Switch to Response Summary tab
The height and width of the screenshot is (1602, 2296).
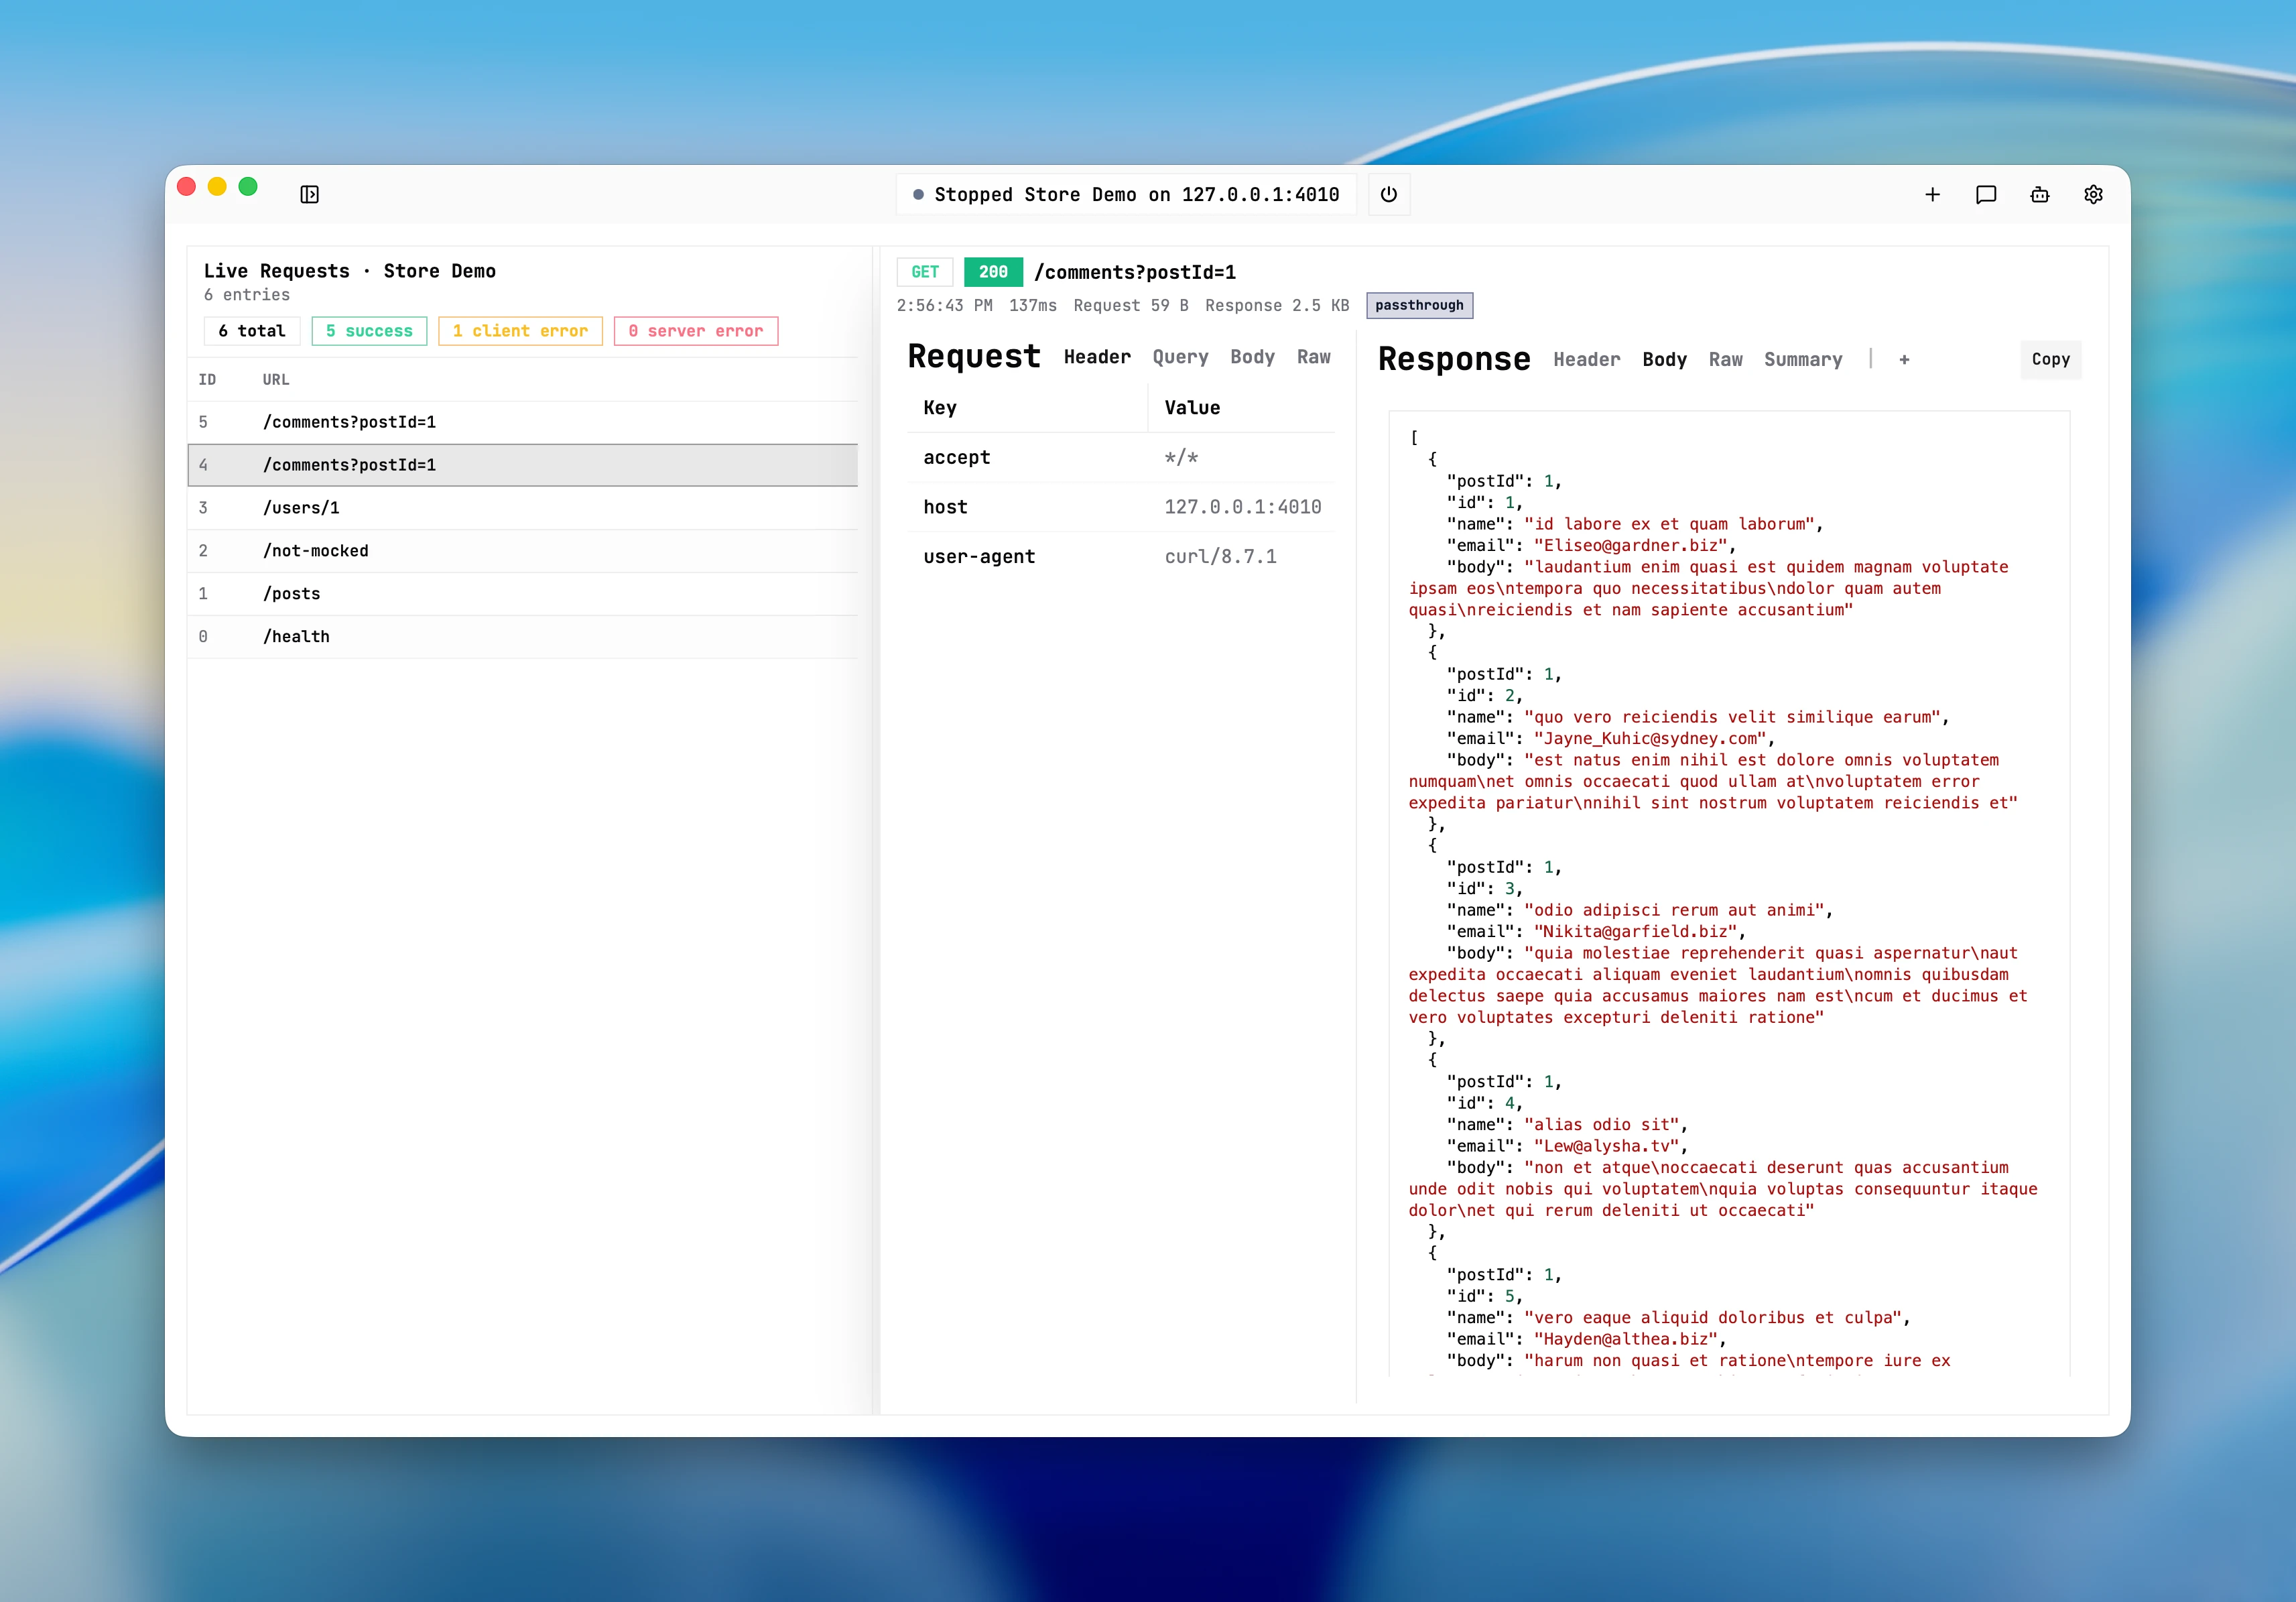(1802, 360)
